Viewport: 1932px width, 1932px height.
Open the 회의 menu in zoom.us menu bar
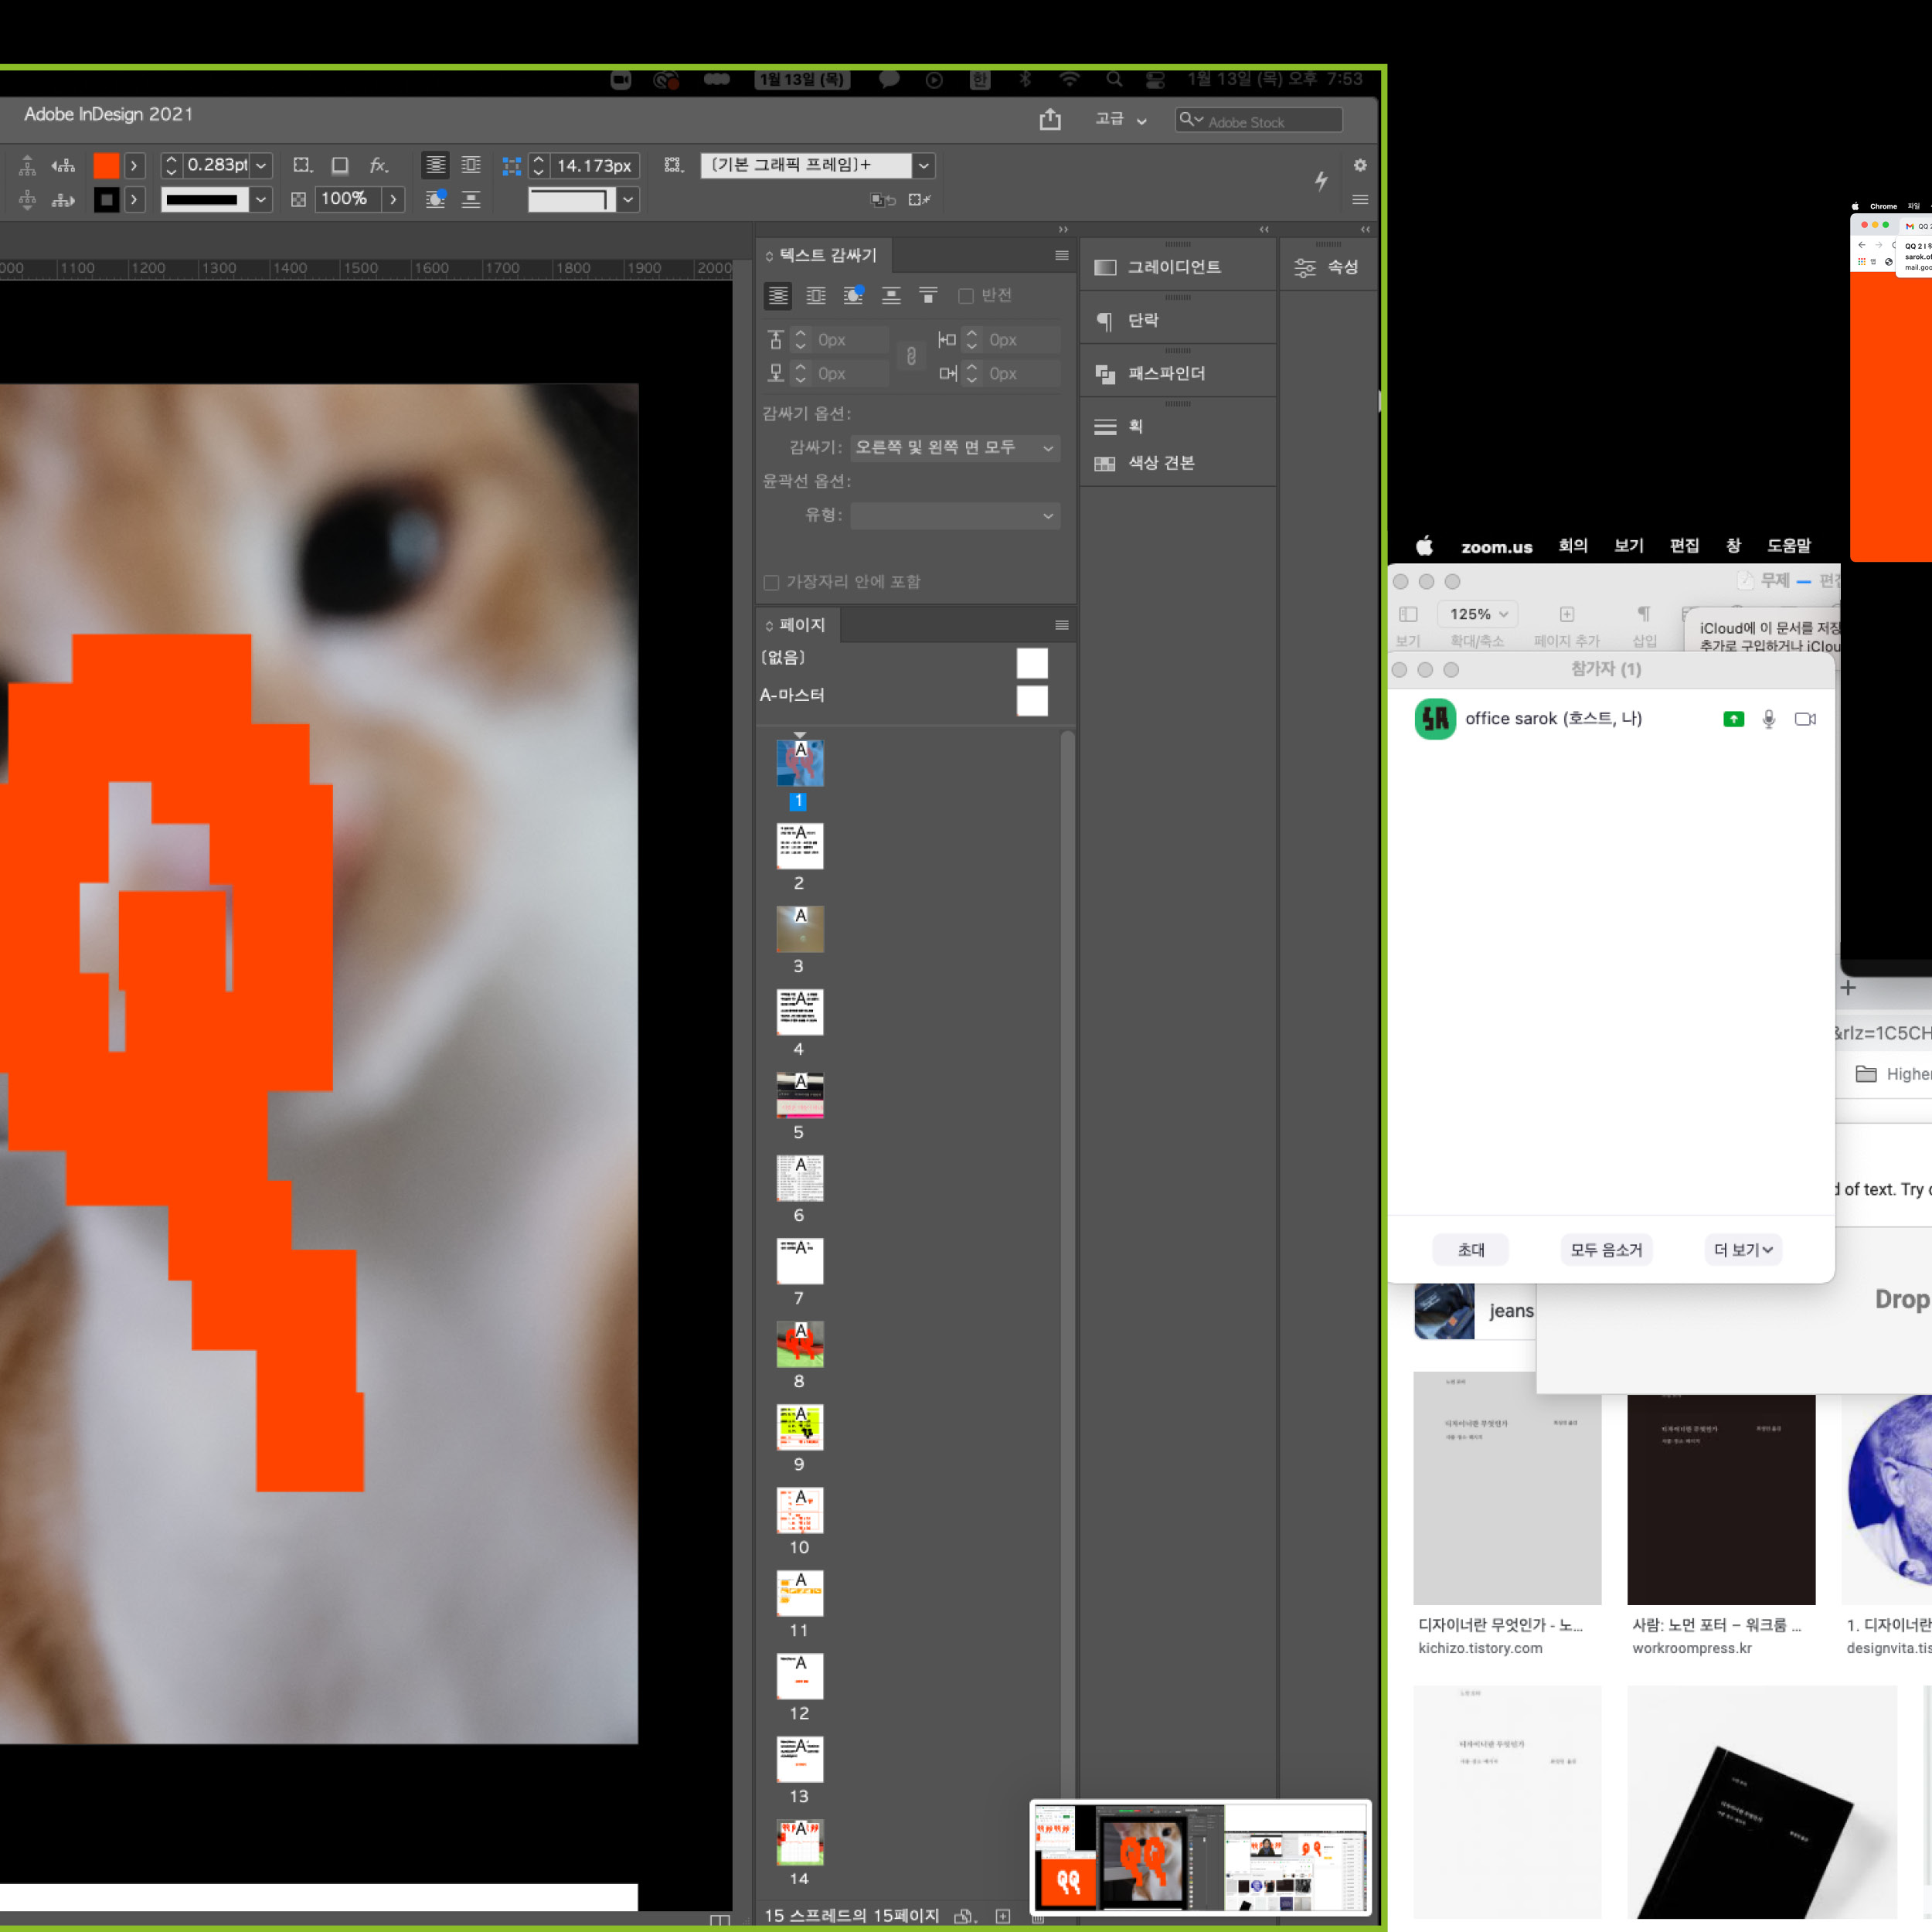[1572, 546]
